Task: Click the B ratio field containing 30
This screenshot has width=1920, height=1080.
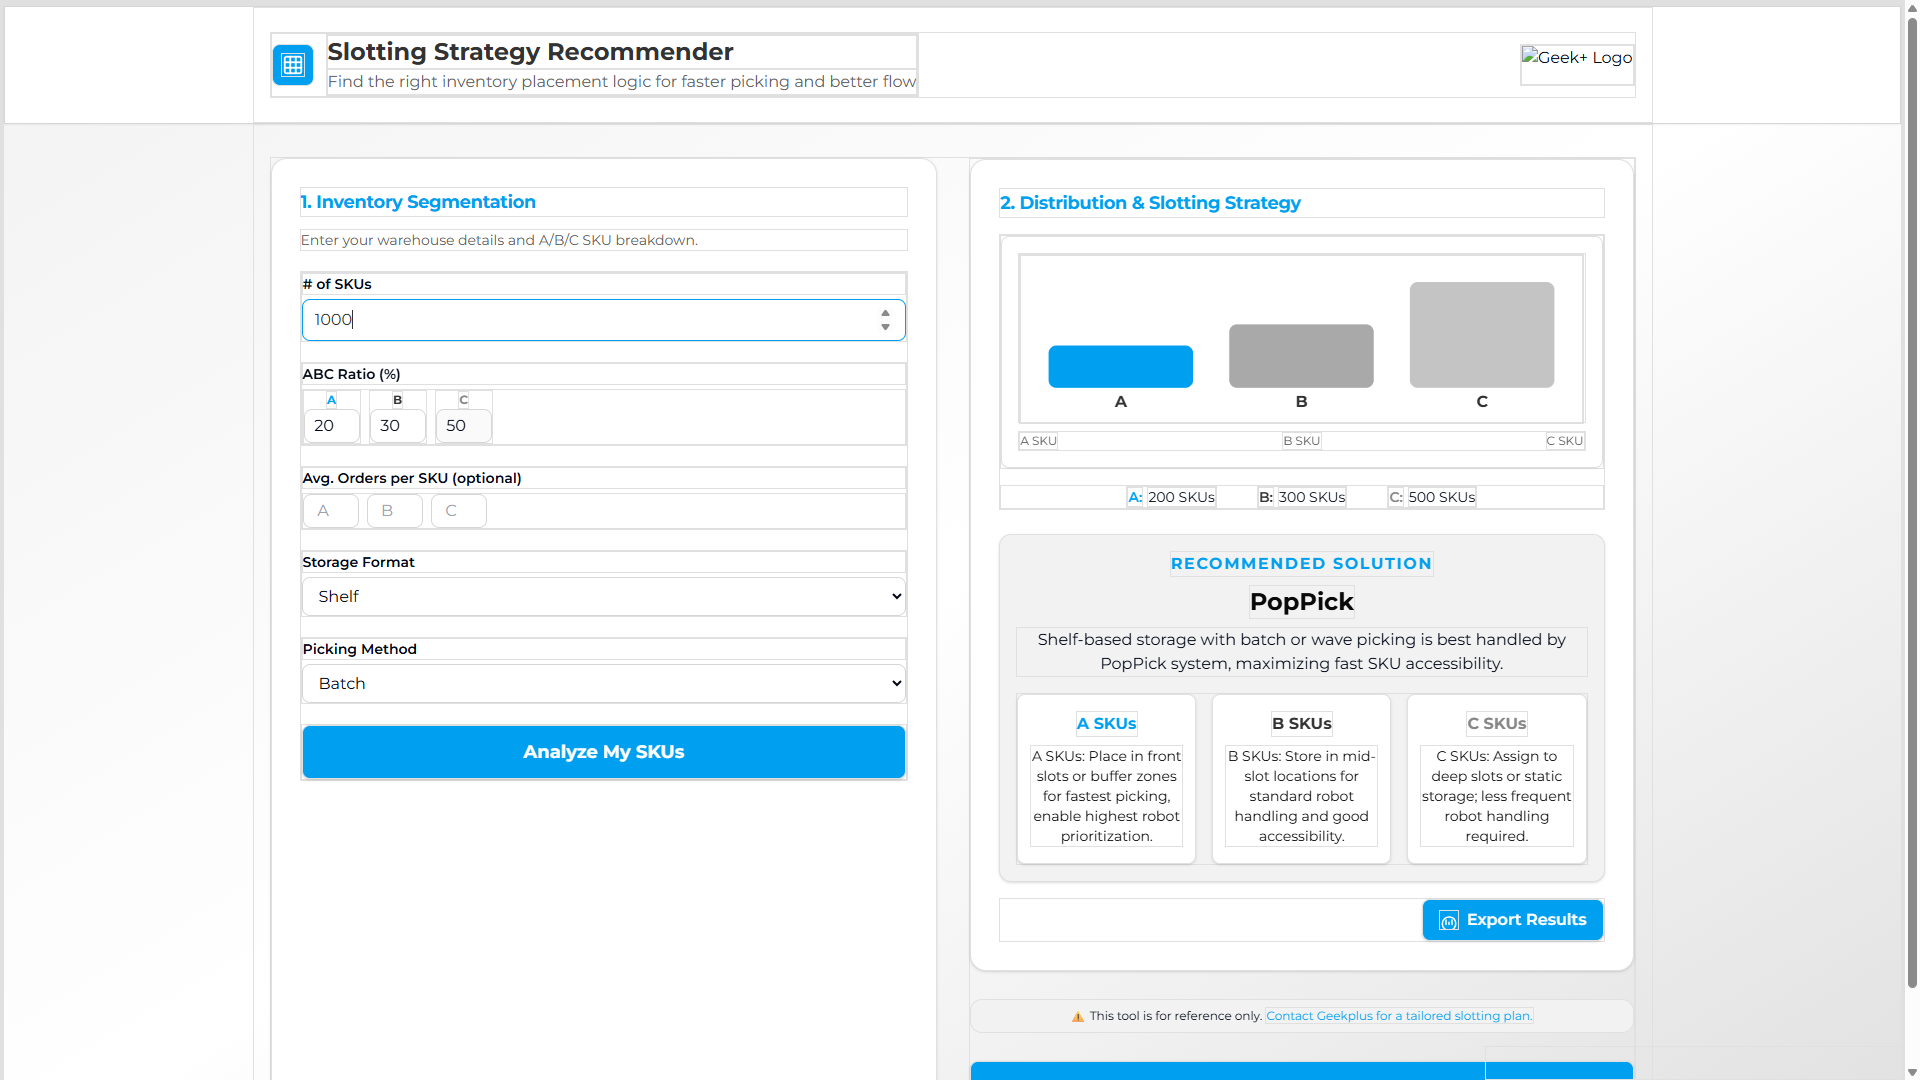Action: 397,425
